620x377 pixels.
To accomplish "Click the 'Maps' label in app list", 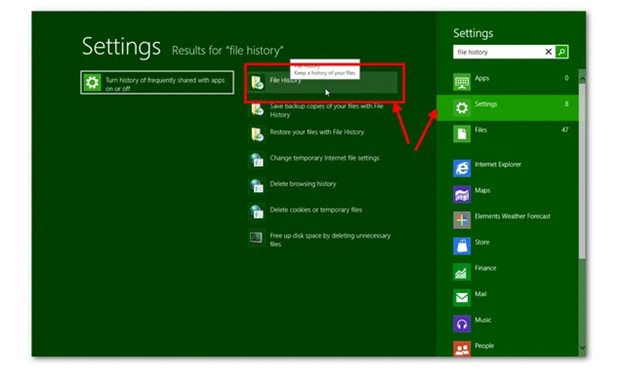I will 482,190.
